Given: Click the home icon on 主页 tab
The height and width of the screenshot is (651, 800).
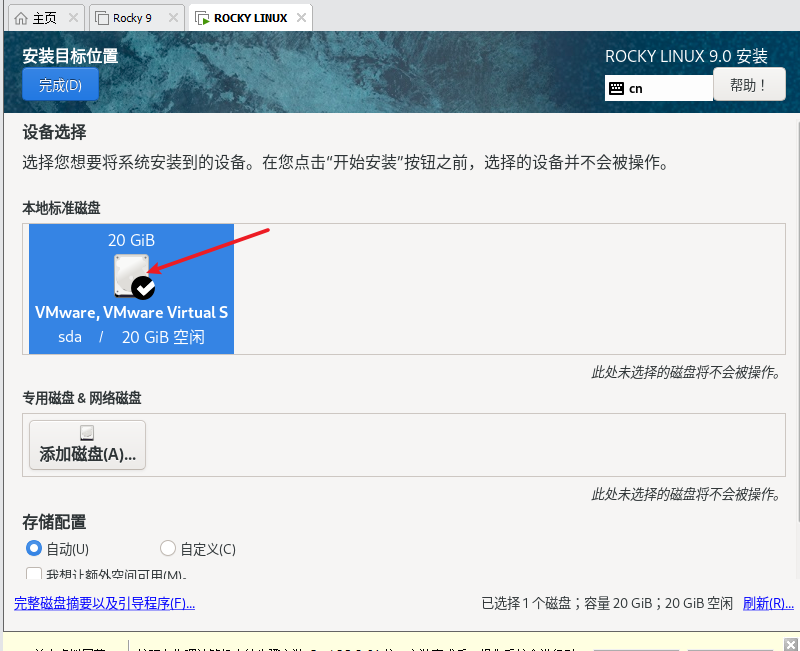Looking at the screenshot, I should coord(21,18).
